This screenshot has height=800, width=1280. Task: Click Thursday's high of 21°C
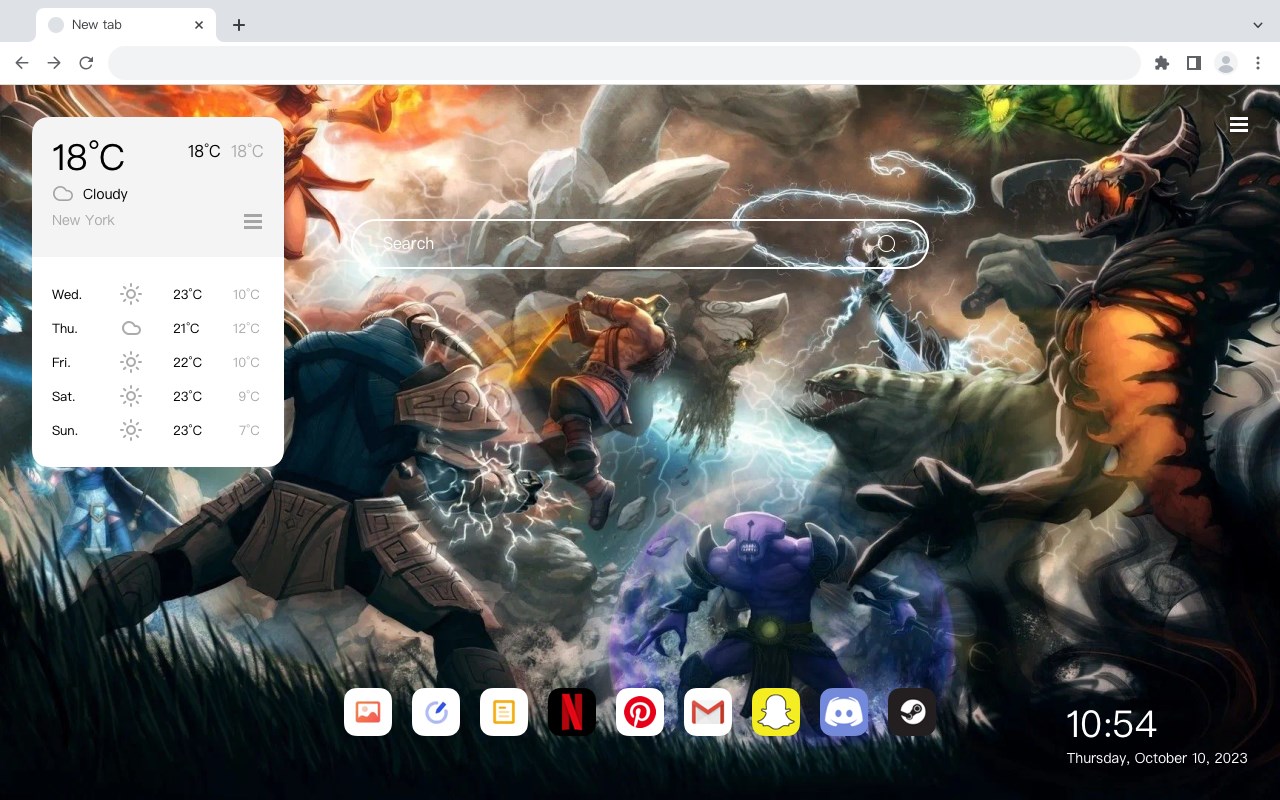[x=186, y=328]
